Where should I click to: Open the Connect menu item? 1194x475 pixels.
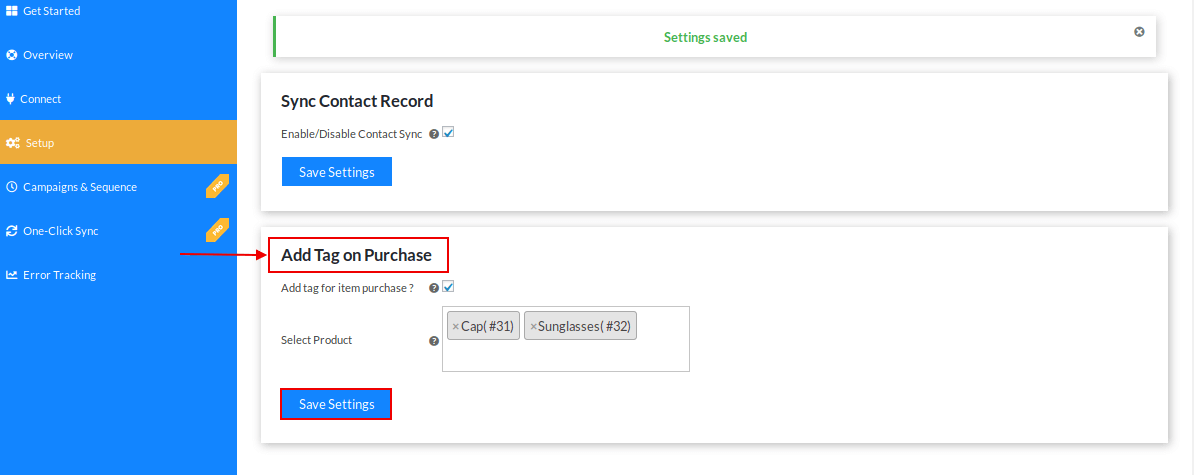pyautogui.click(x=118, y=99)
